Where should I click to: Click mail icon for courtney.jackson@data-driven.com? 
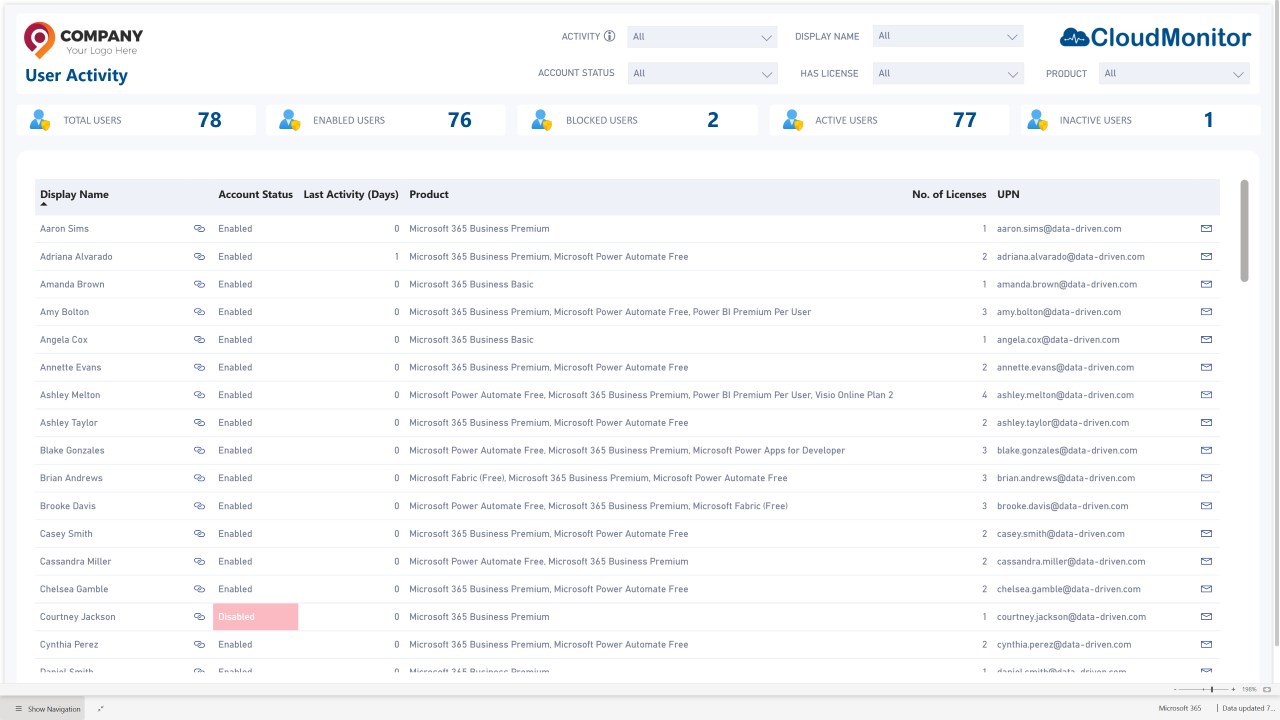(1206, 617)
